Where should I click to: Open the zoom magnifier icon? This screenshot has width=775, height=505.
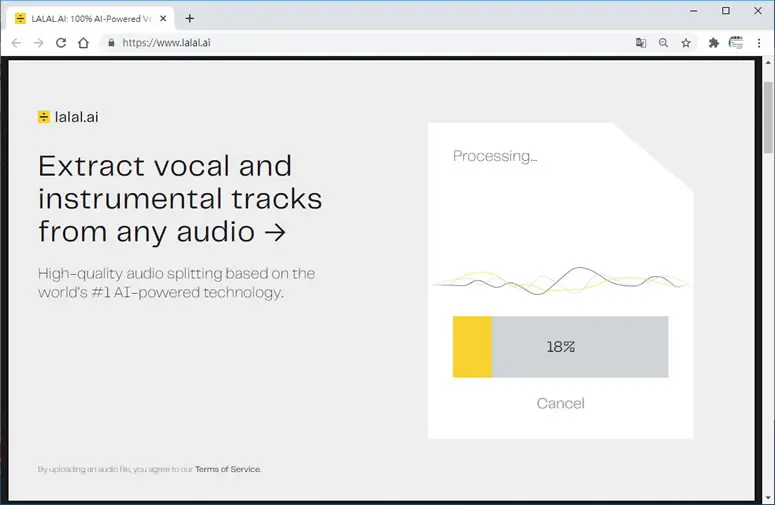(663, 43)
